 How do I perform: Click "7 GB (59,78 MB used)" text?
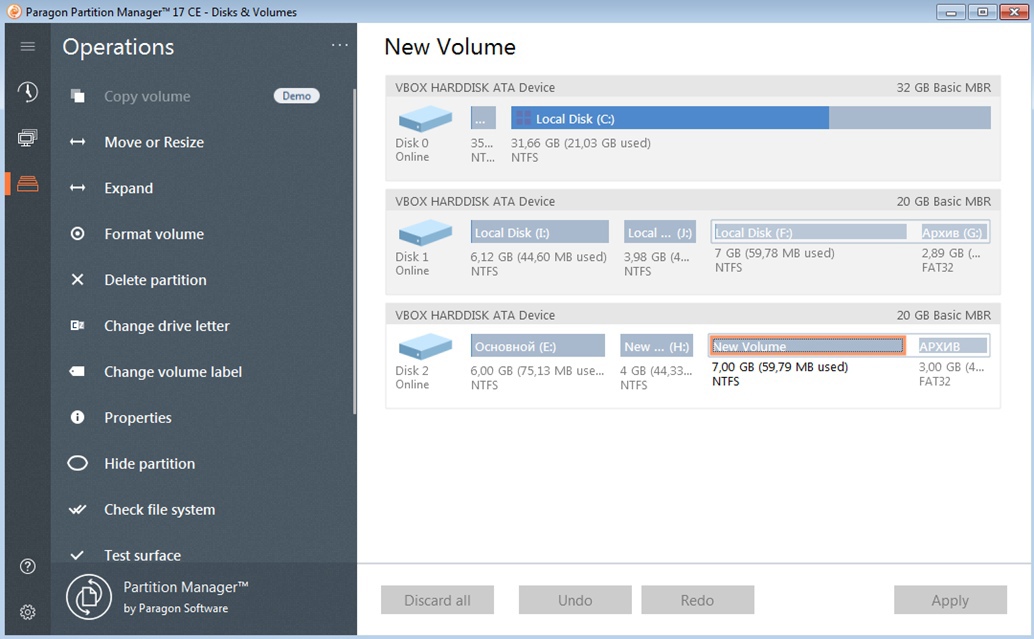tap(775, 253)
